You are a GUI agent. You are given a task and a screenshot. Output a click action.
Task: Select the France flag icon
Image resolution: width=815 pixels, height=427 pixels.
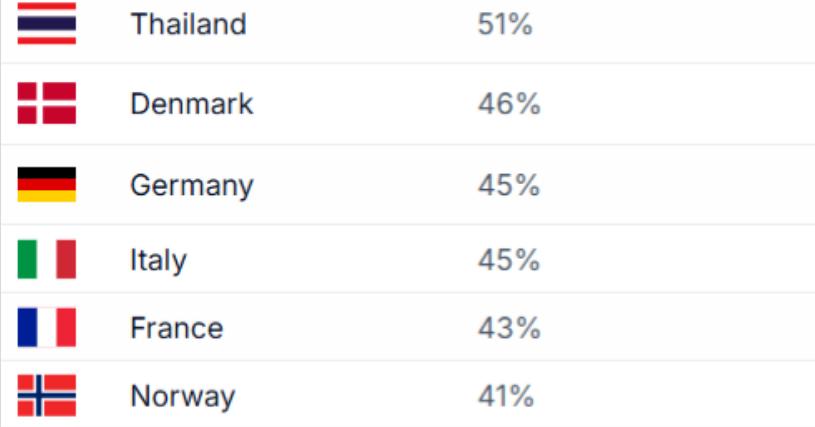pyautogui.click(x=46, y=327)
